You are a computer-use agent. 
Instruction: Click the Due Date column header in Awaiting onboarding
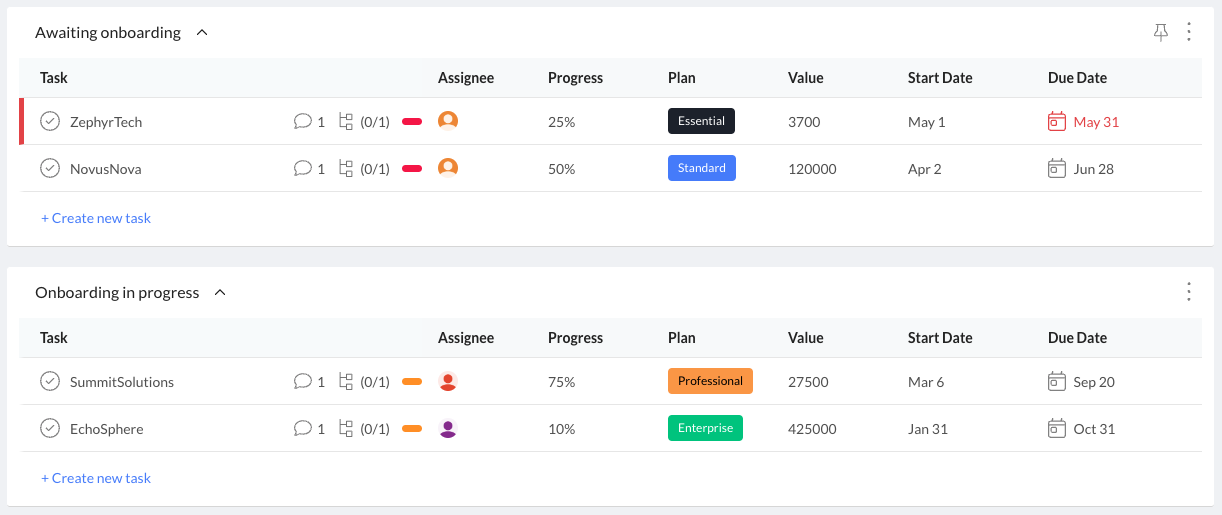pos(1077,78)
